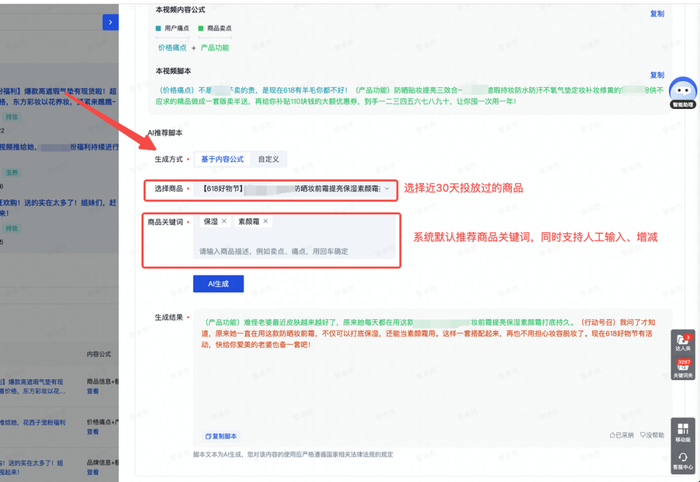Mark result as 没帮助
700x482 pixels.
(652, 435)
